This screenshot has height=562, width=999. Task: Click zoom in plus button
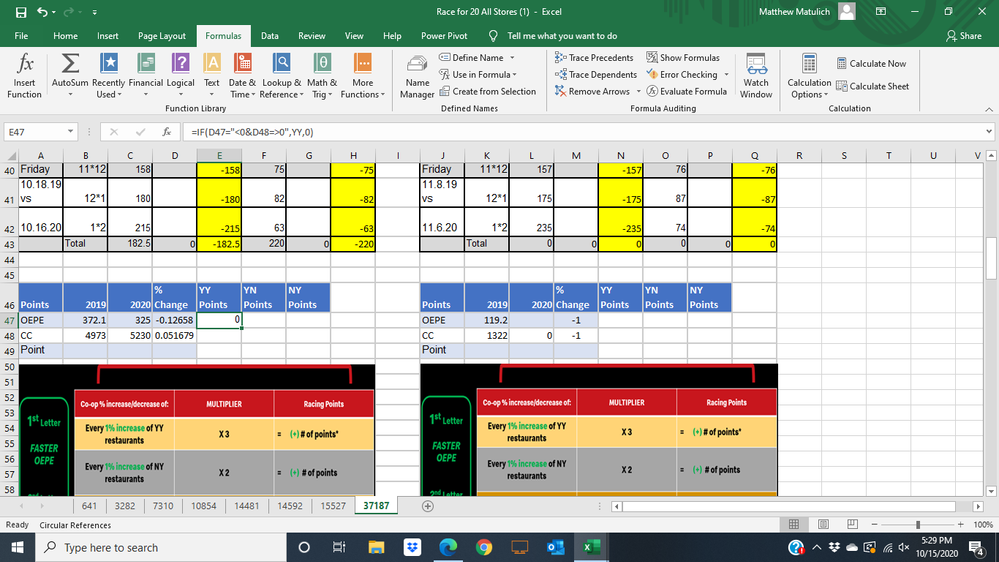[960, 524]
